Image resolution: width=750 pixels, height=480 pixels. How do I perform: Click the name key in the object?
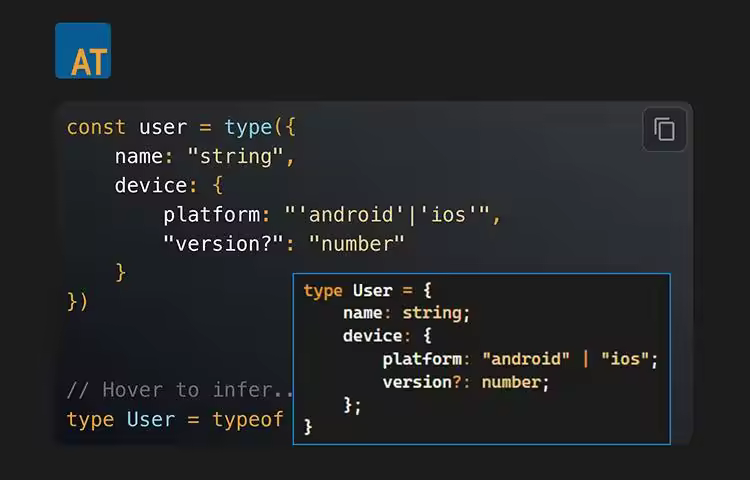(138, 157)
